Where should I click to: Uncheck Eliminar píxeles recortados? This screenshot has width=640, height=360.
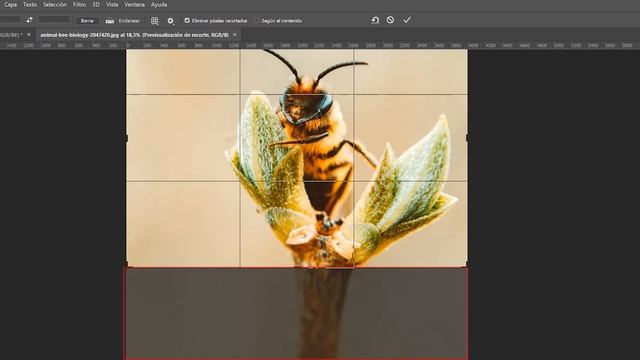pyautogui.click(x=187, y=20)
